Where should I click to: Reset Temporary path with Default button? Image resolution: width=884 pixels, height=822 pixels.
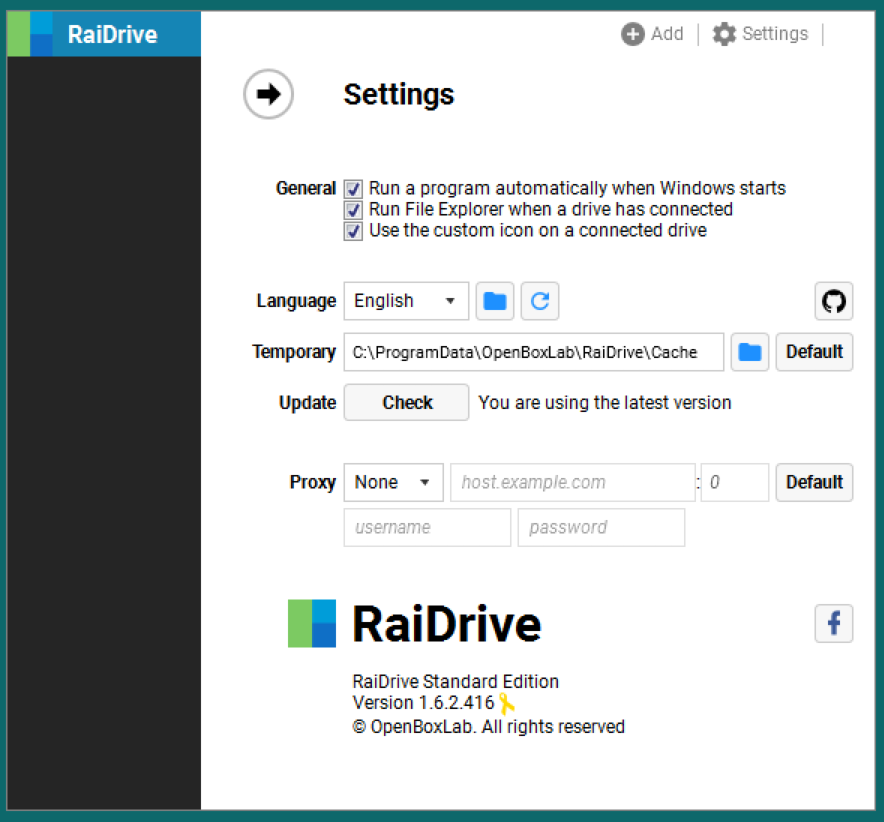click(814, 352)
